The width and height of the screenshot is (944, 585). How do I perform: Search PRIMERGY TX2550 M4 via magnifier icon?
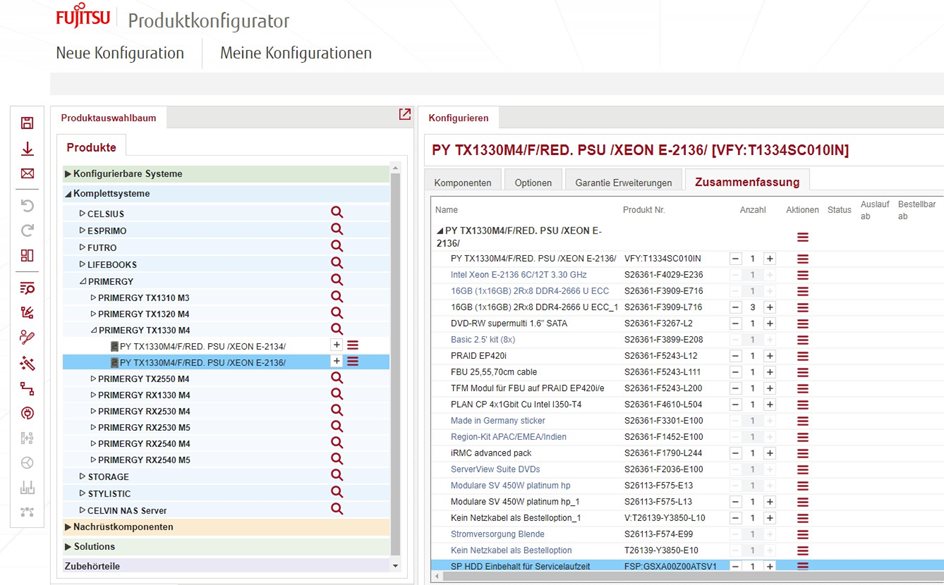point(337,377)
